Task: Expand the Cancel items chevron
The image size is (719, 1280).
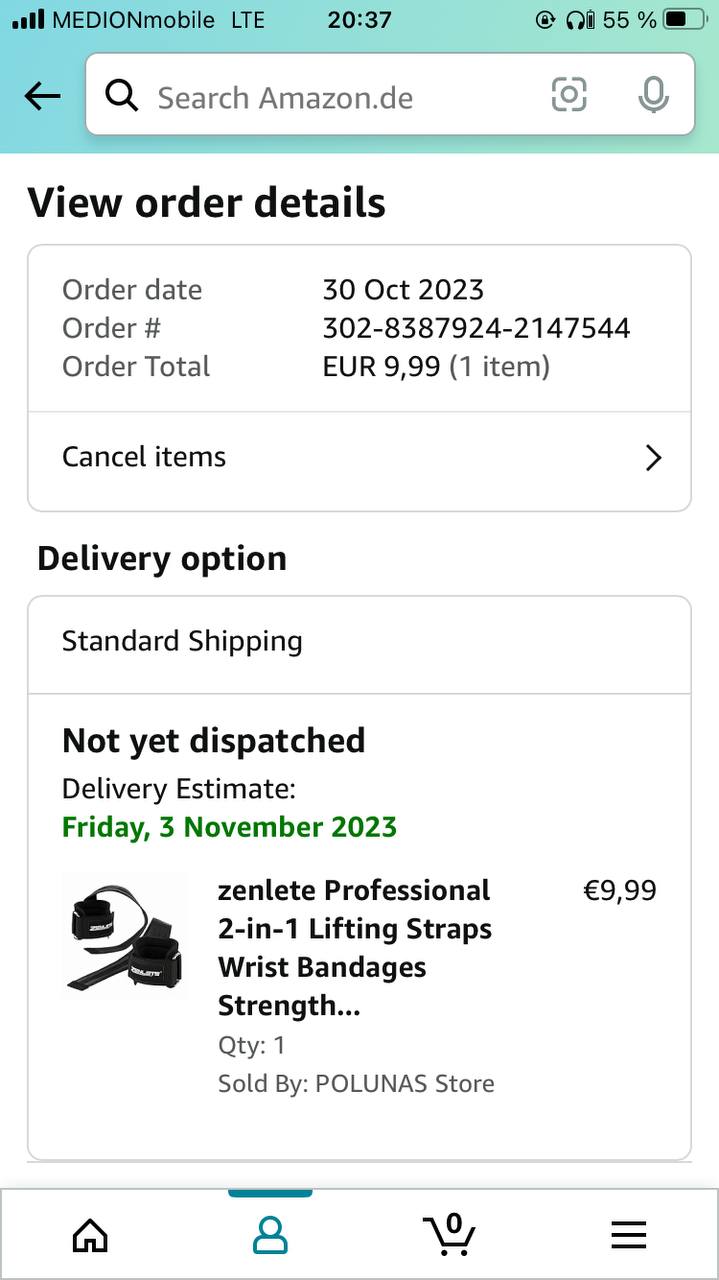Action: tap(653, 458)
